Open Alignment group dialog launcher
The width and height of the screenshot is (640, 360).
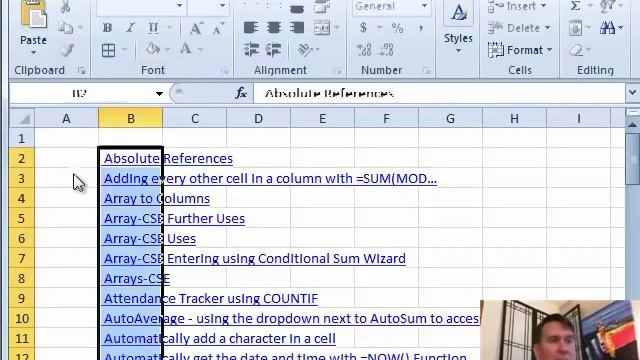pyautogui.click(x=337, y=71)
